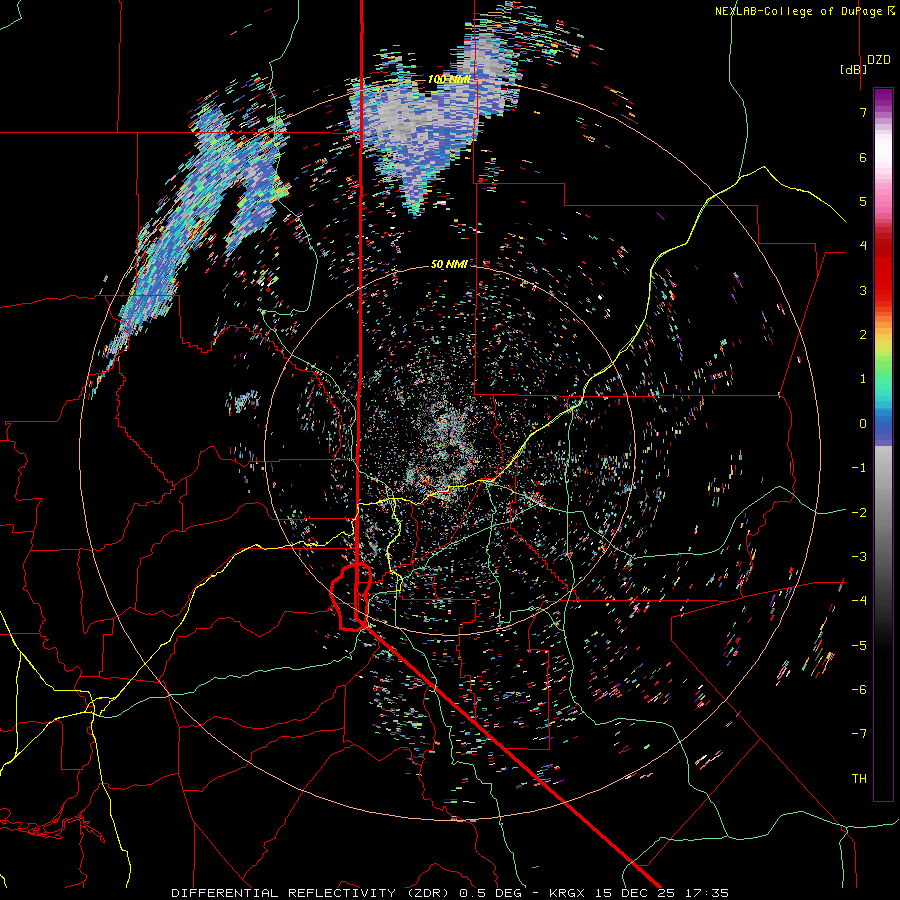Click the 2 dB value on the scale
Viewport: 900px width, 900px height.
(863, 335)
